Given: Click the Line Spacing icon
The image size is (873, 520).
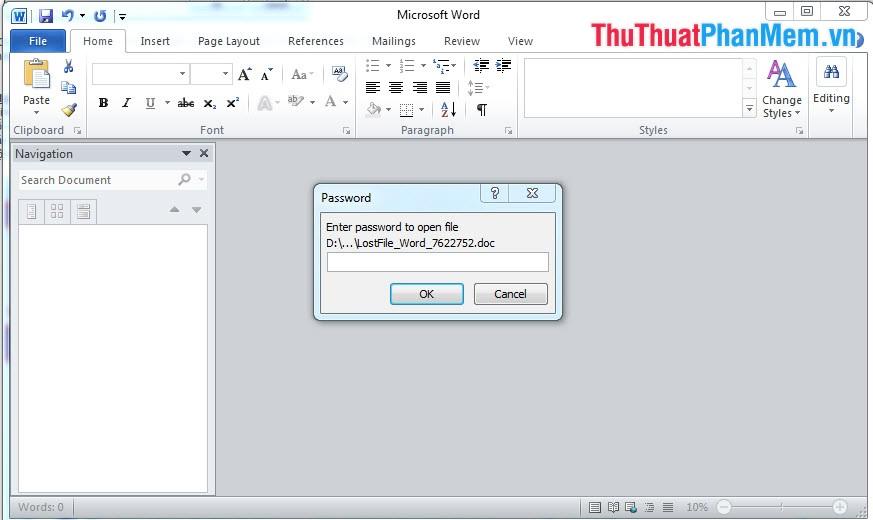Looking at the screenshot, I should pyautogui.click(x=475, y=87).
